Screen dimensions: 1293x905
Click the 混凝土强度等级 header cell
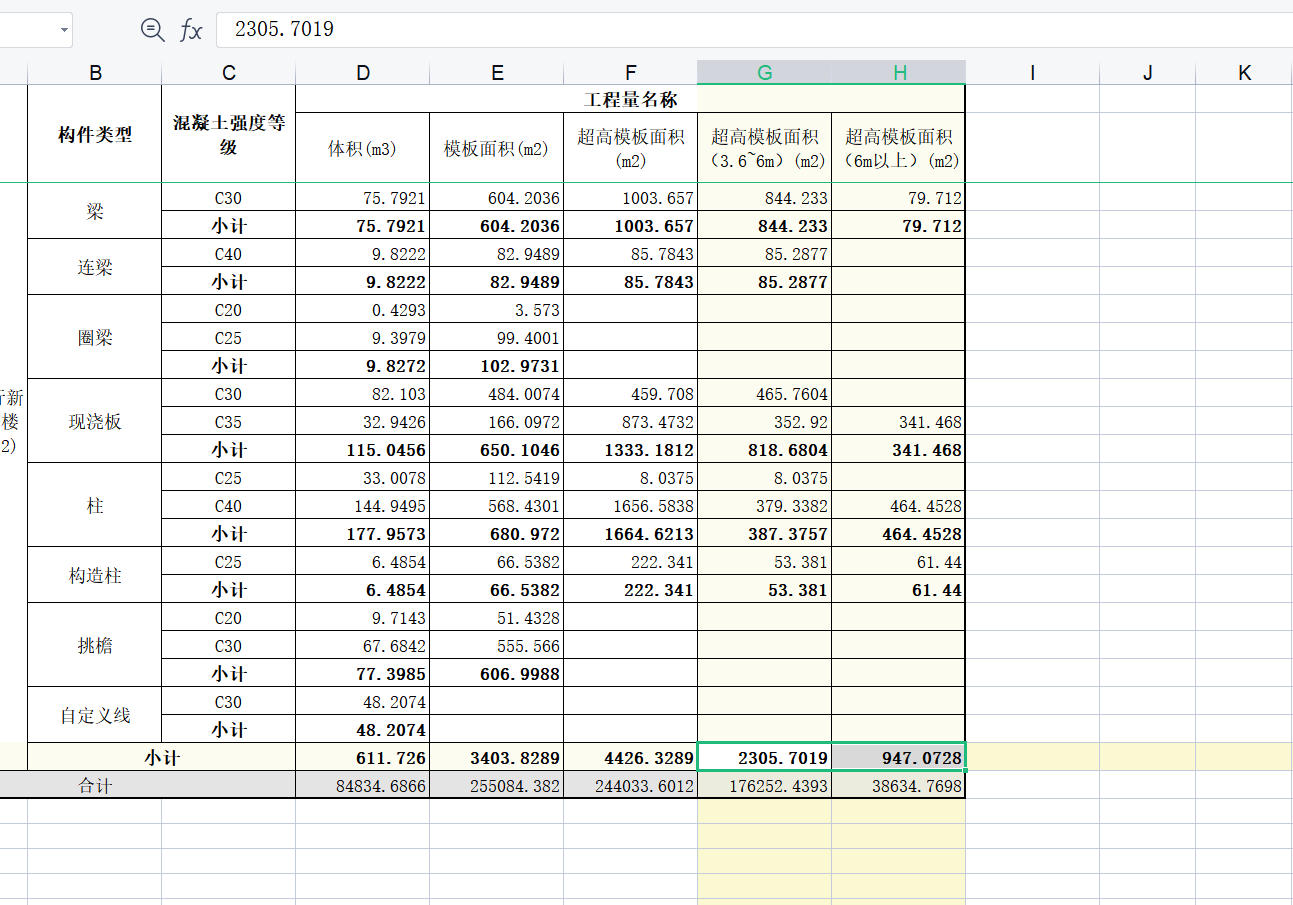[229, 134]
